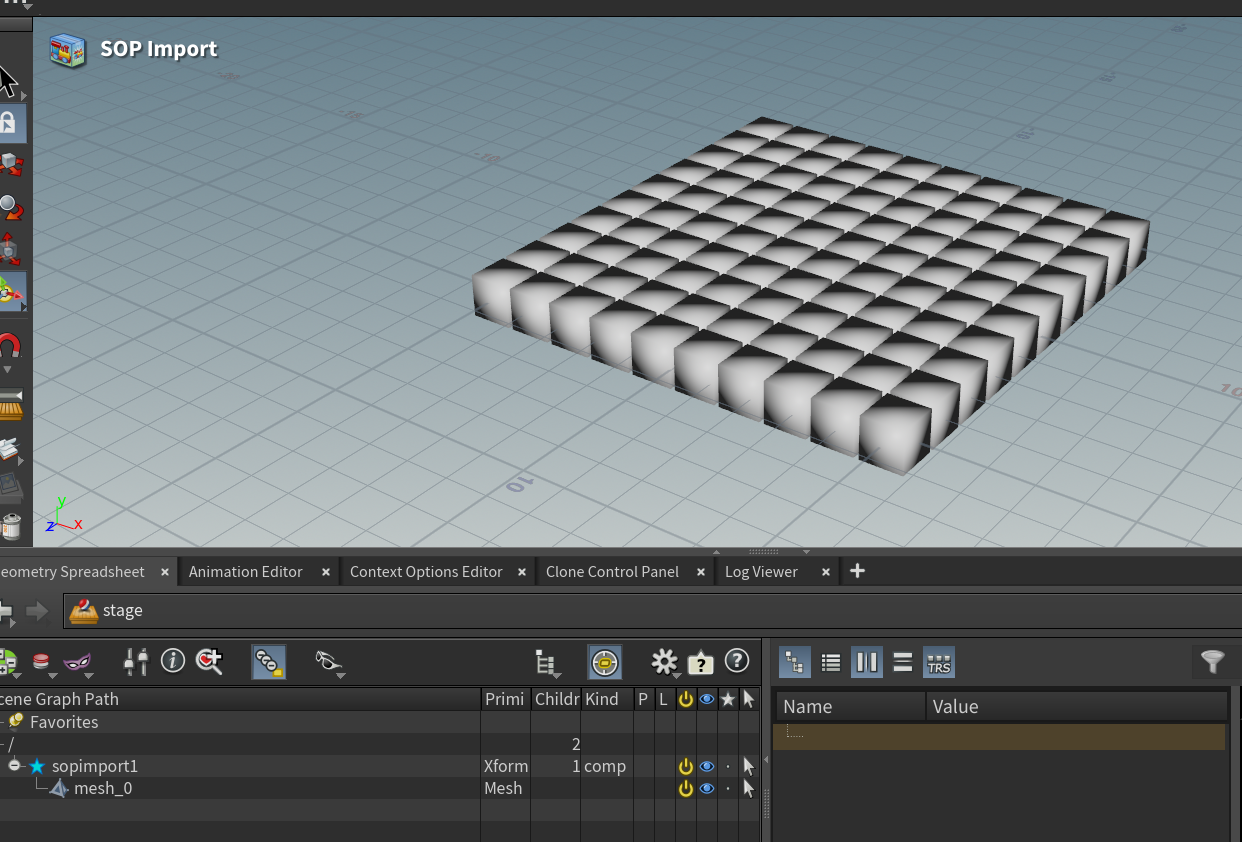Add a new pane tab with the plus button
This screenshot has height=842, width=1242.
point(857,570)
